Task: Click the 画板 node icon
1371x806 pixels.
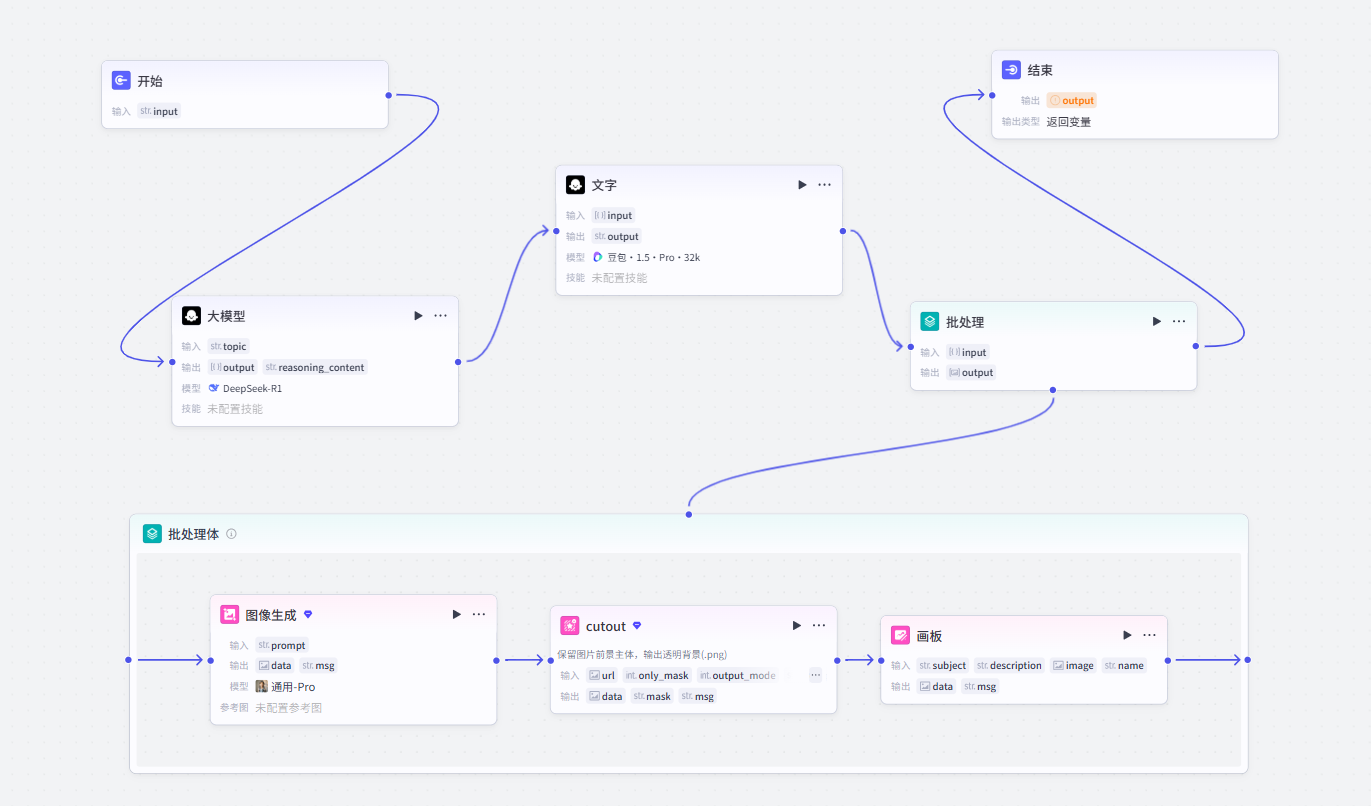Action: click(900, 635)
